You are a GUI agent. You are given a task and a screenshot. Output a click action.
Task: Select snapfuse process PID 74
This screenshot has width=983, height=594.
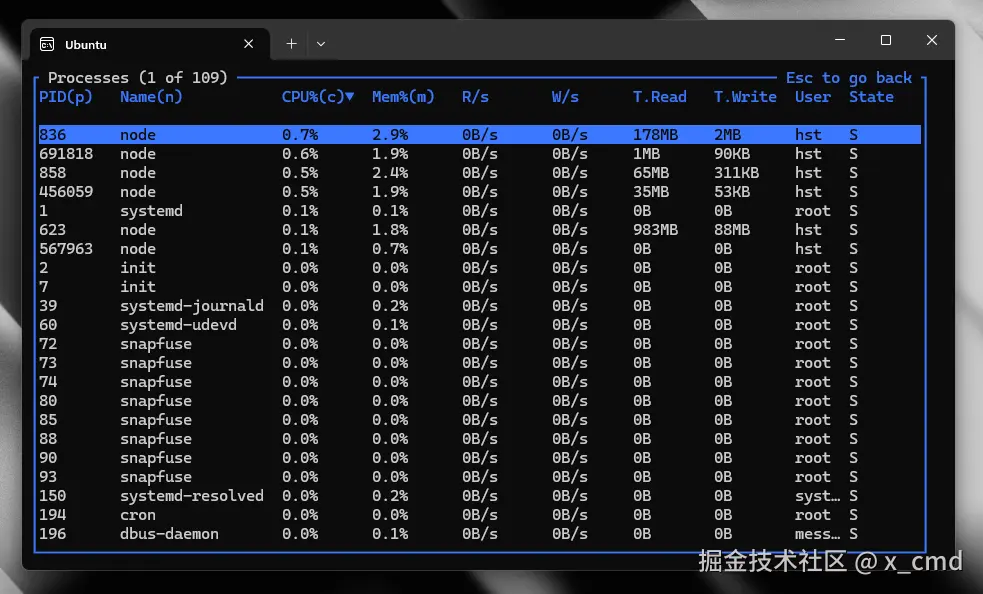(480, 382)
